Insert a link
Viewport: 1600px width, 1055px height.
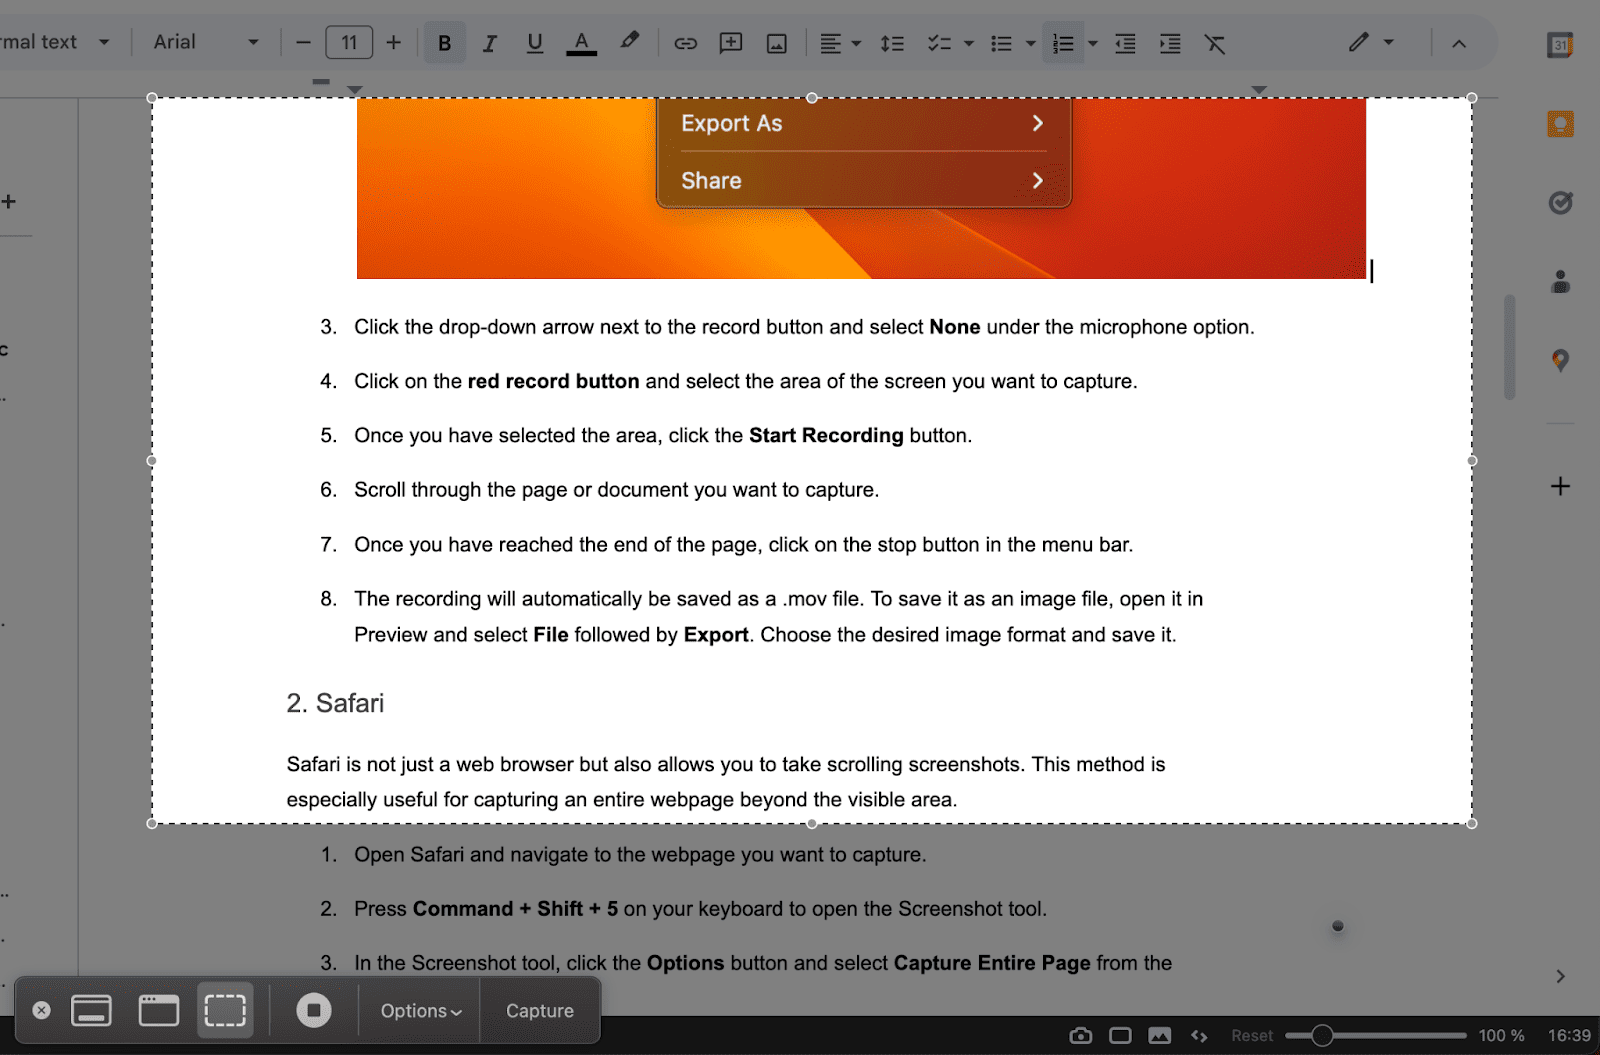685,42
